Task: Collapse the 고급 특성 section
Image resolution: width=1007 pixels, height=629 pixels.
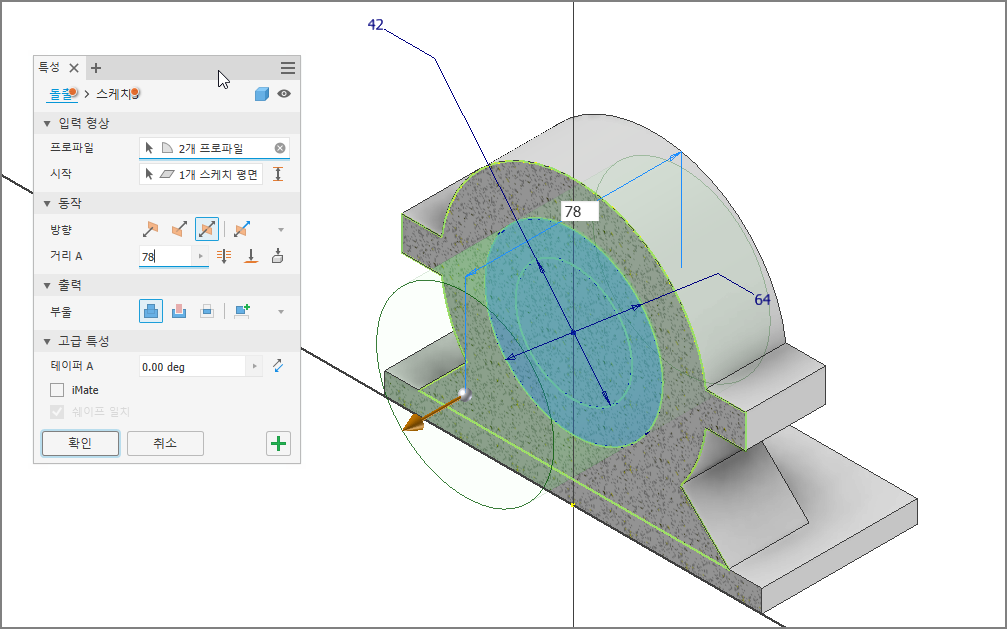Action: point(47,341)
